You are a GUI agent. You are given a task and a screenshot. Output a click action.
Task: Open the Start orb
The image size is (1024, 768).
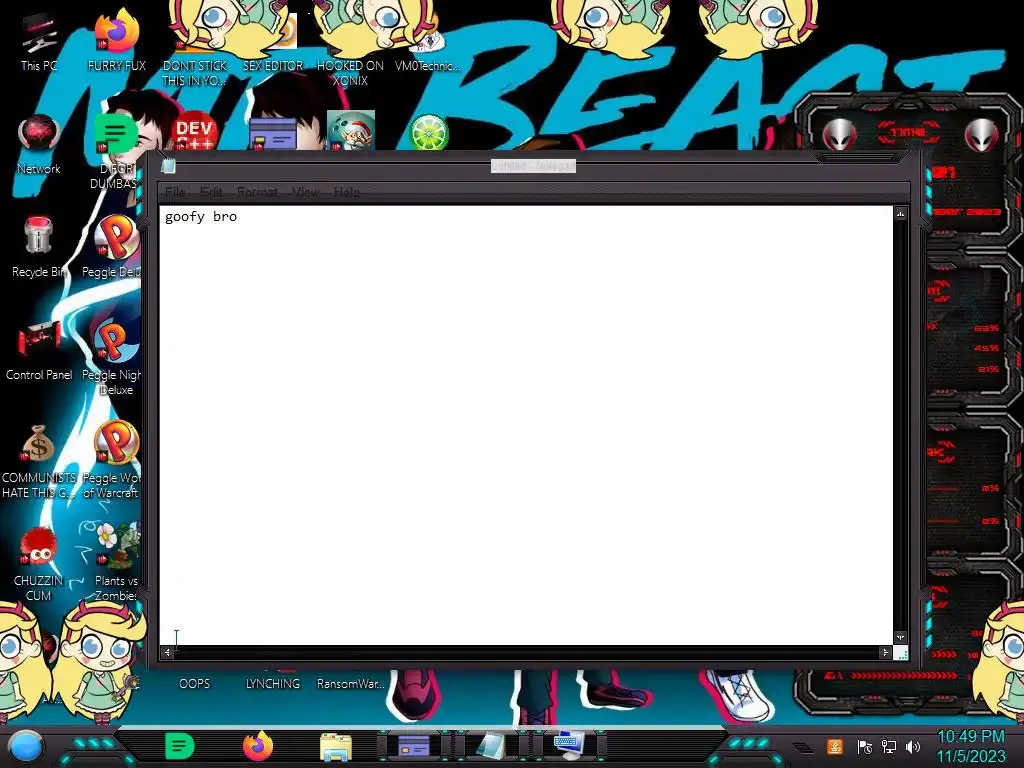[x=26, y=746]
